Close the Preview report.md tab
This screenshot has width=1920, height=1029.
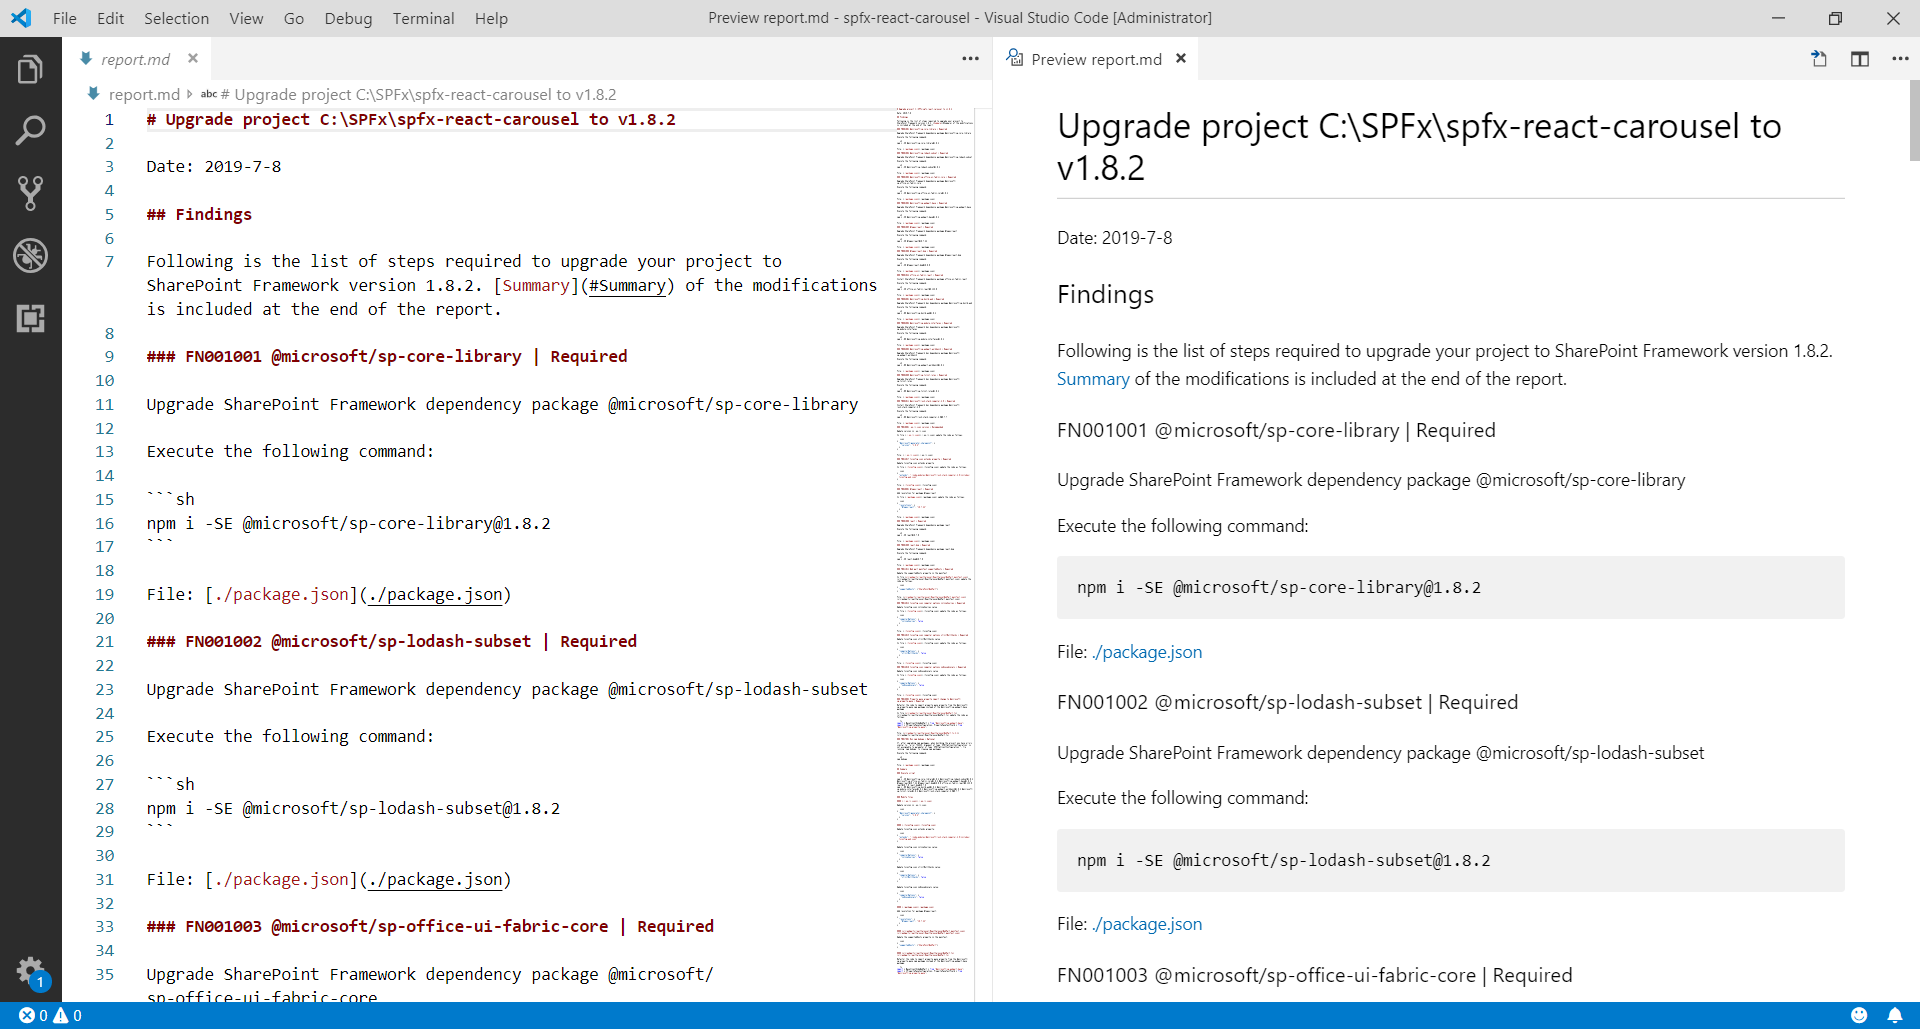pyautogui.click(x=1181, y=59)
